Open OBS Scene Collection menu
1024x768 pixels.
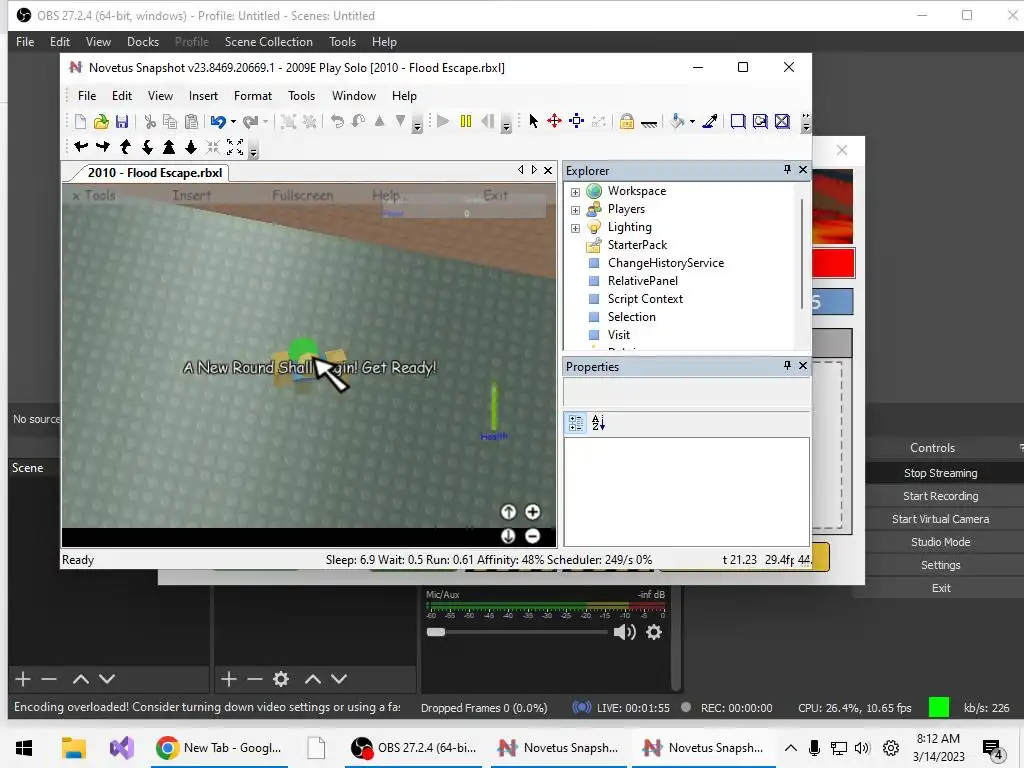click(x=268, y=42)
